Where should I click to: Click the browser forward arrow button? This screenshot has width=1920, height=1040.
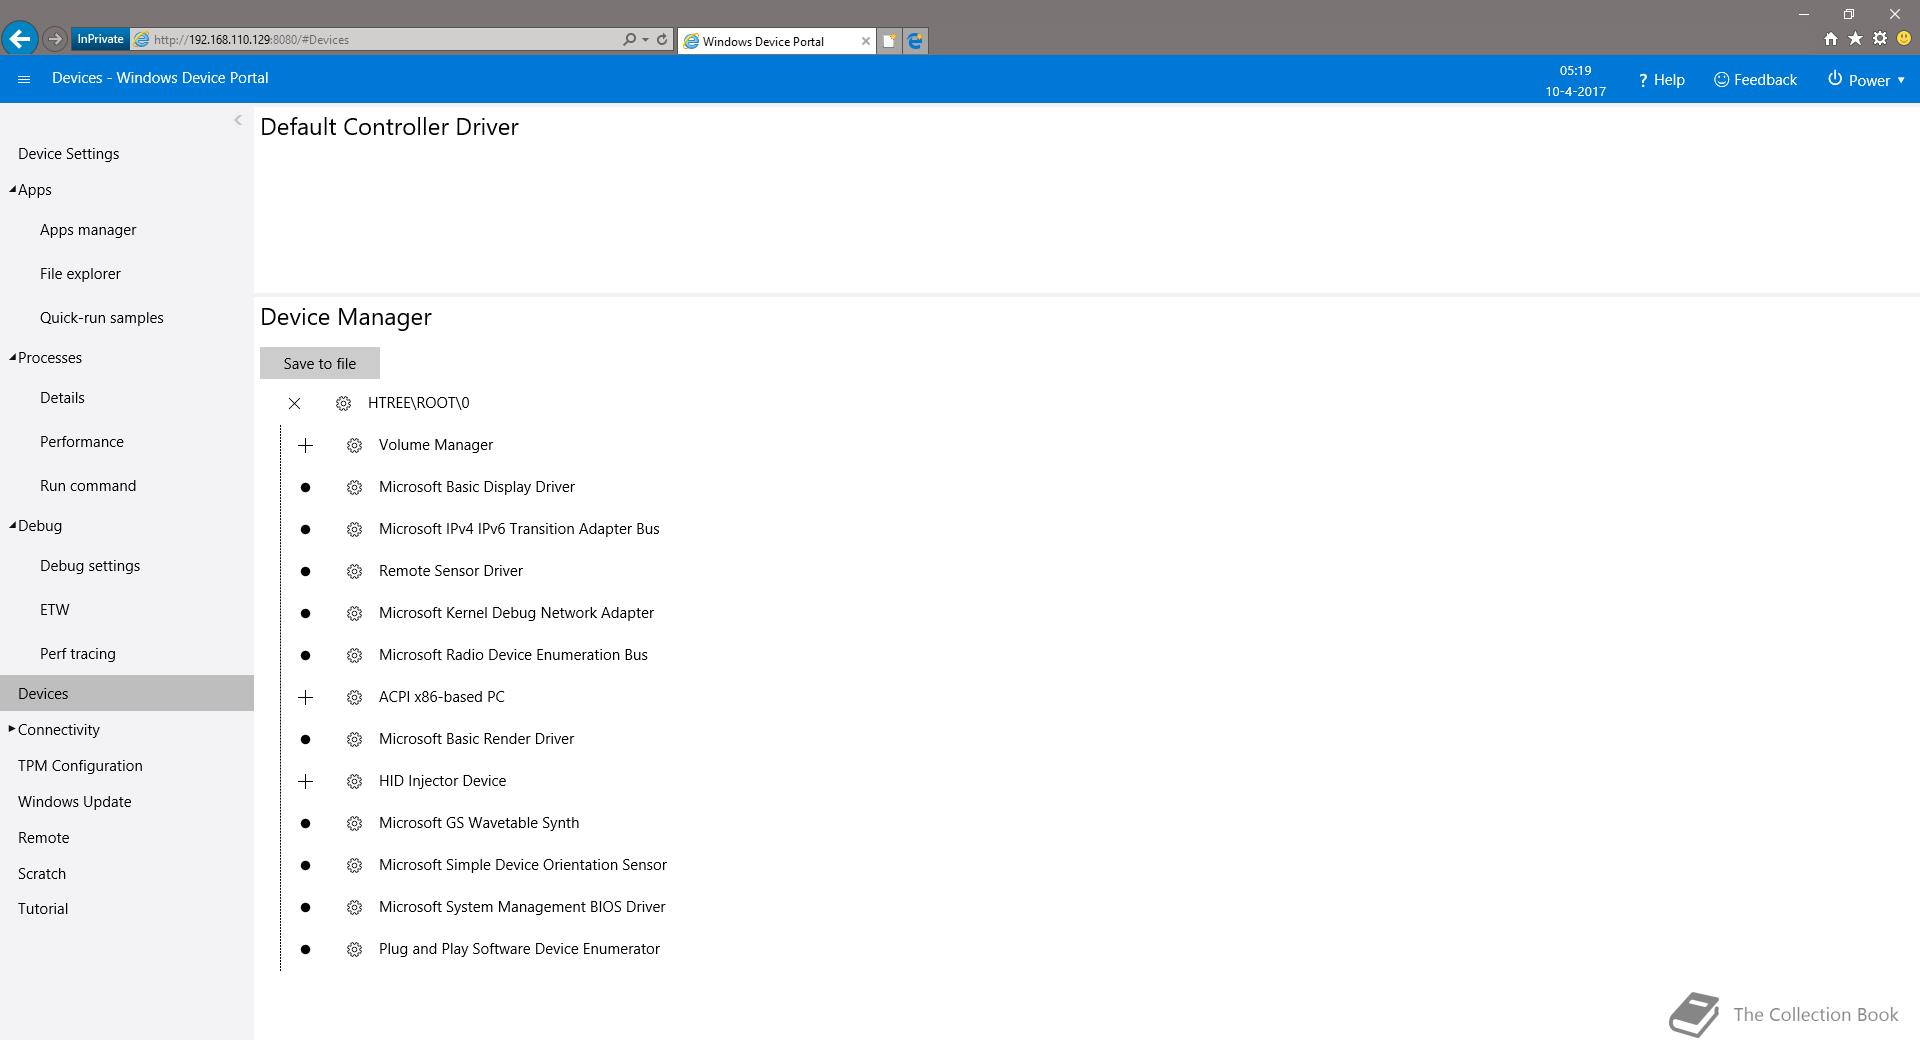tap(55, 39)
